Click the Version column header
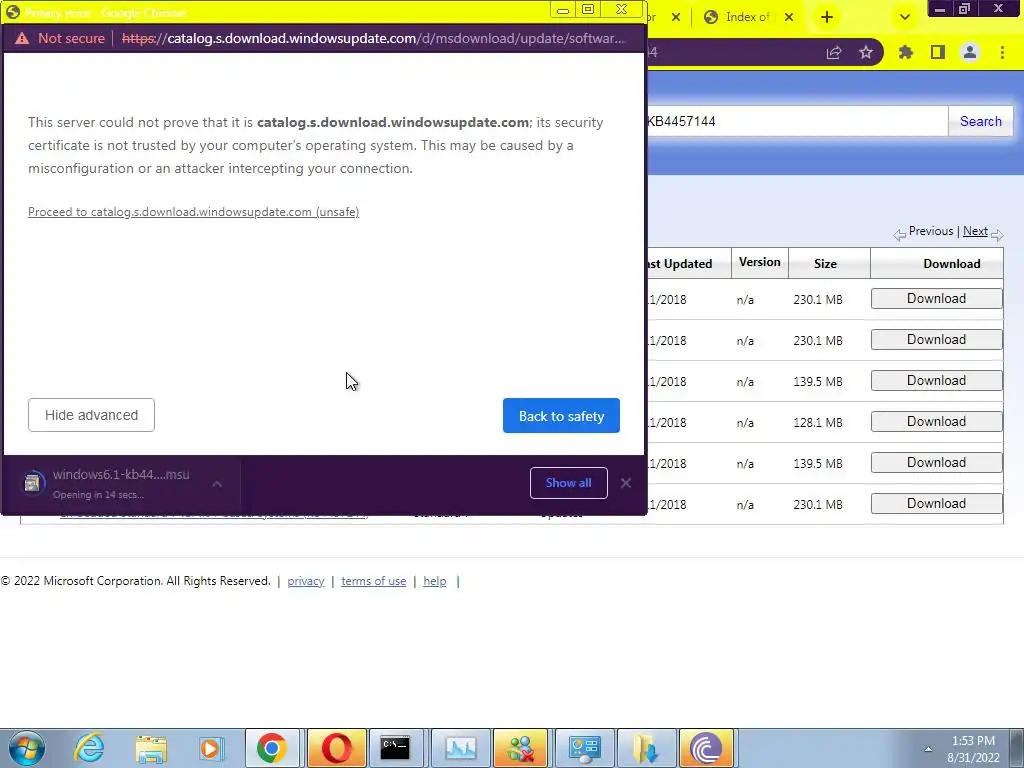This screenshot has height=768, width=1024. pos(760,263)
